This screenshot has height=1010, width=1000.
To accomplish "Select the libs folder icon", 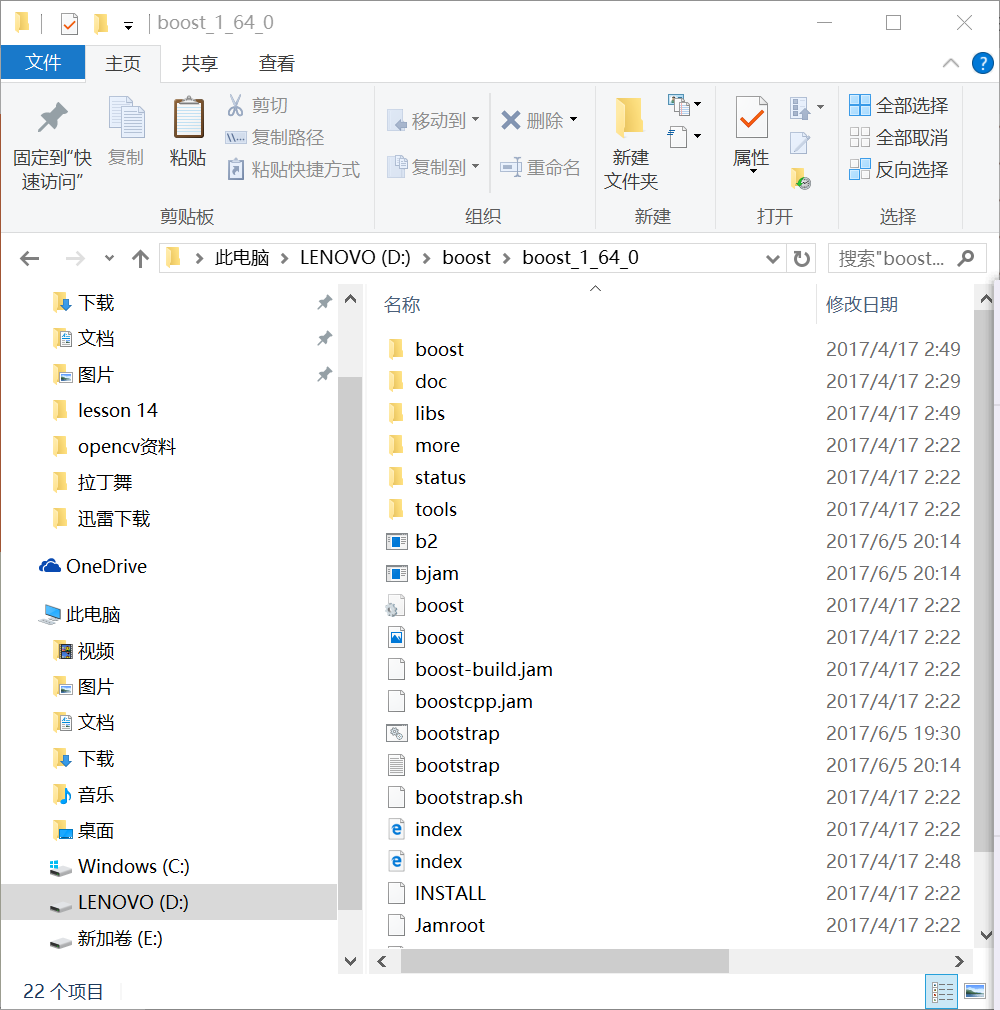I will point(396,413).
